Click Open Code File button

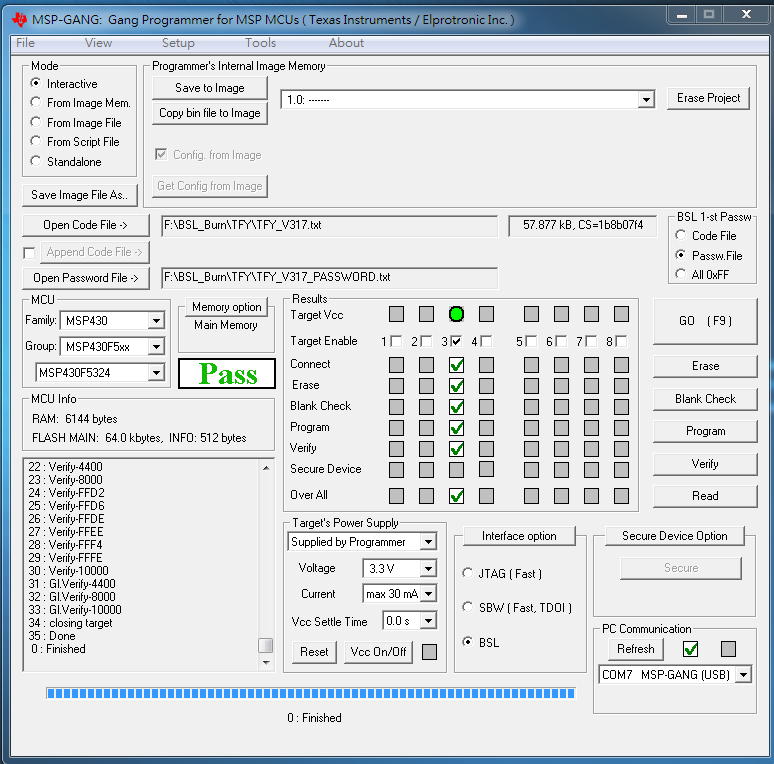coord(85,225)
